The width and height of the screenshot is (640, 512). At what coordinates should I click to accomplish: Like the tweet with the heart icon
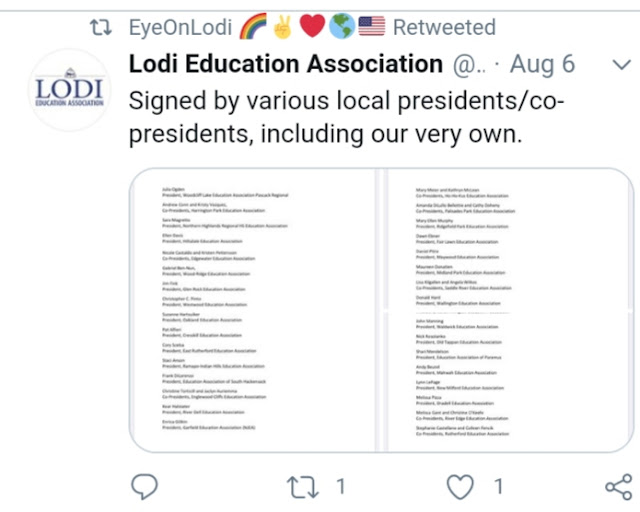point(459,487)
